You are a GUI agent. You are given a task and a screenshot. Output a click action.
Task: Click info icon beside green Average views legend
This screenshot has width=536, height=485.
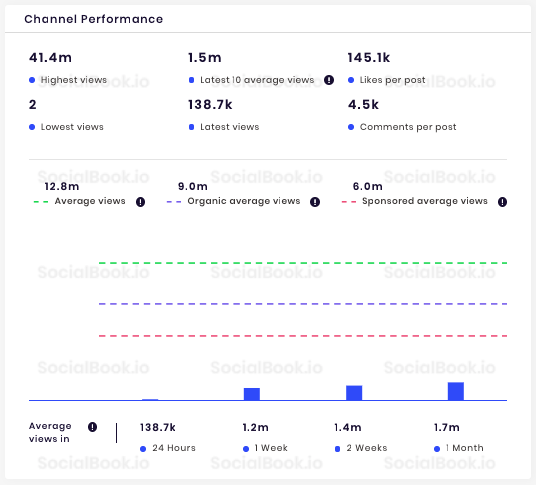[140, 202]
